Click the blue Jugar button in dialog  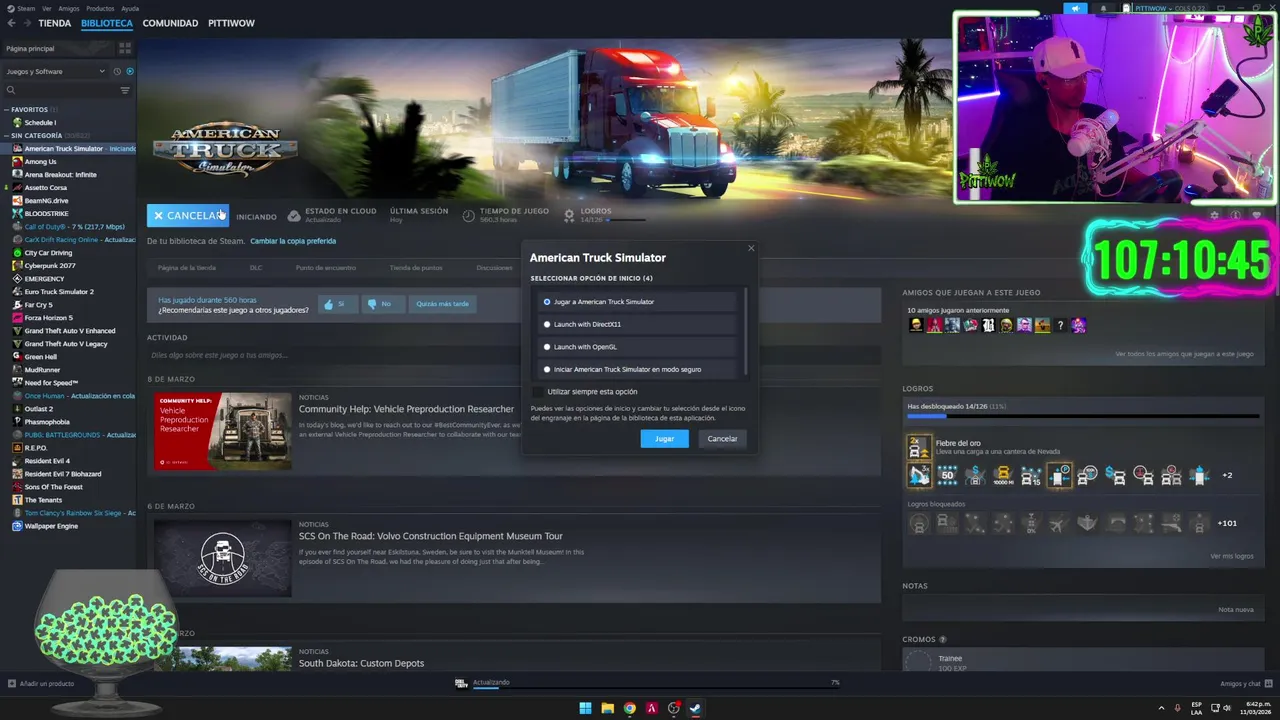click(664, 439)
